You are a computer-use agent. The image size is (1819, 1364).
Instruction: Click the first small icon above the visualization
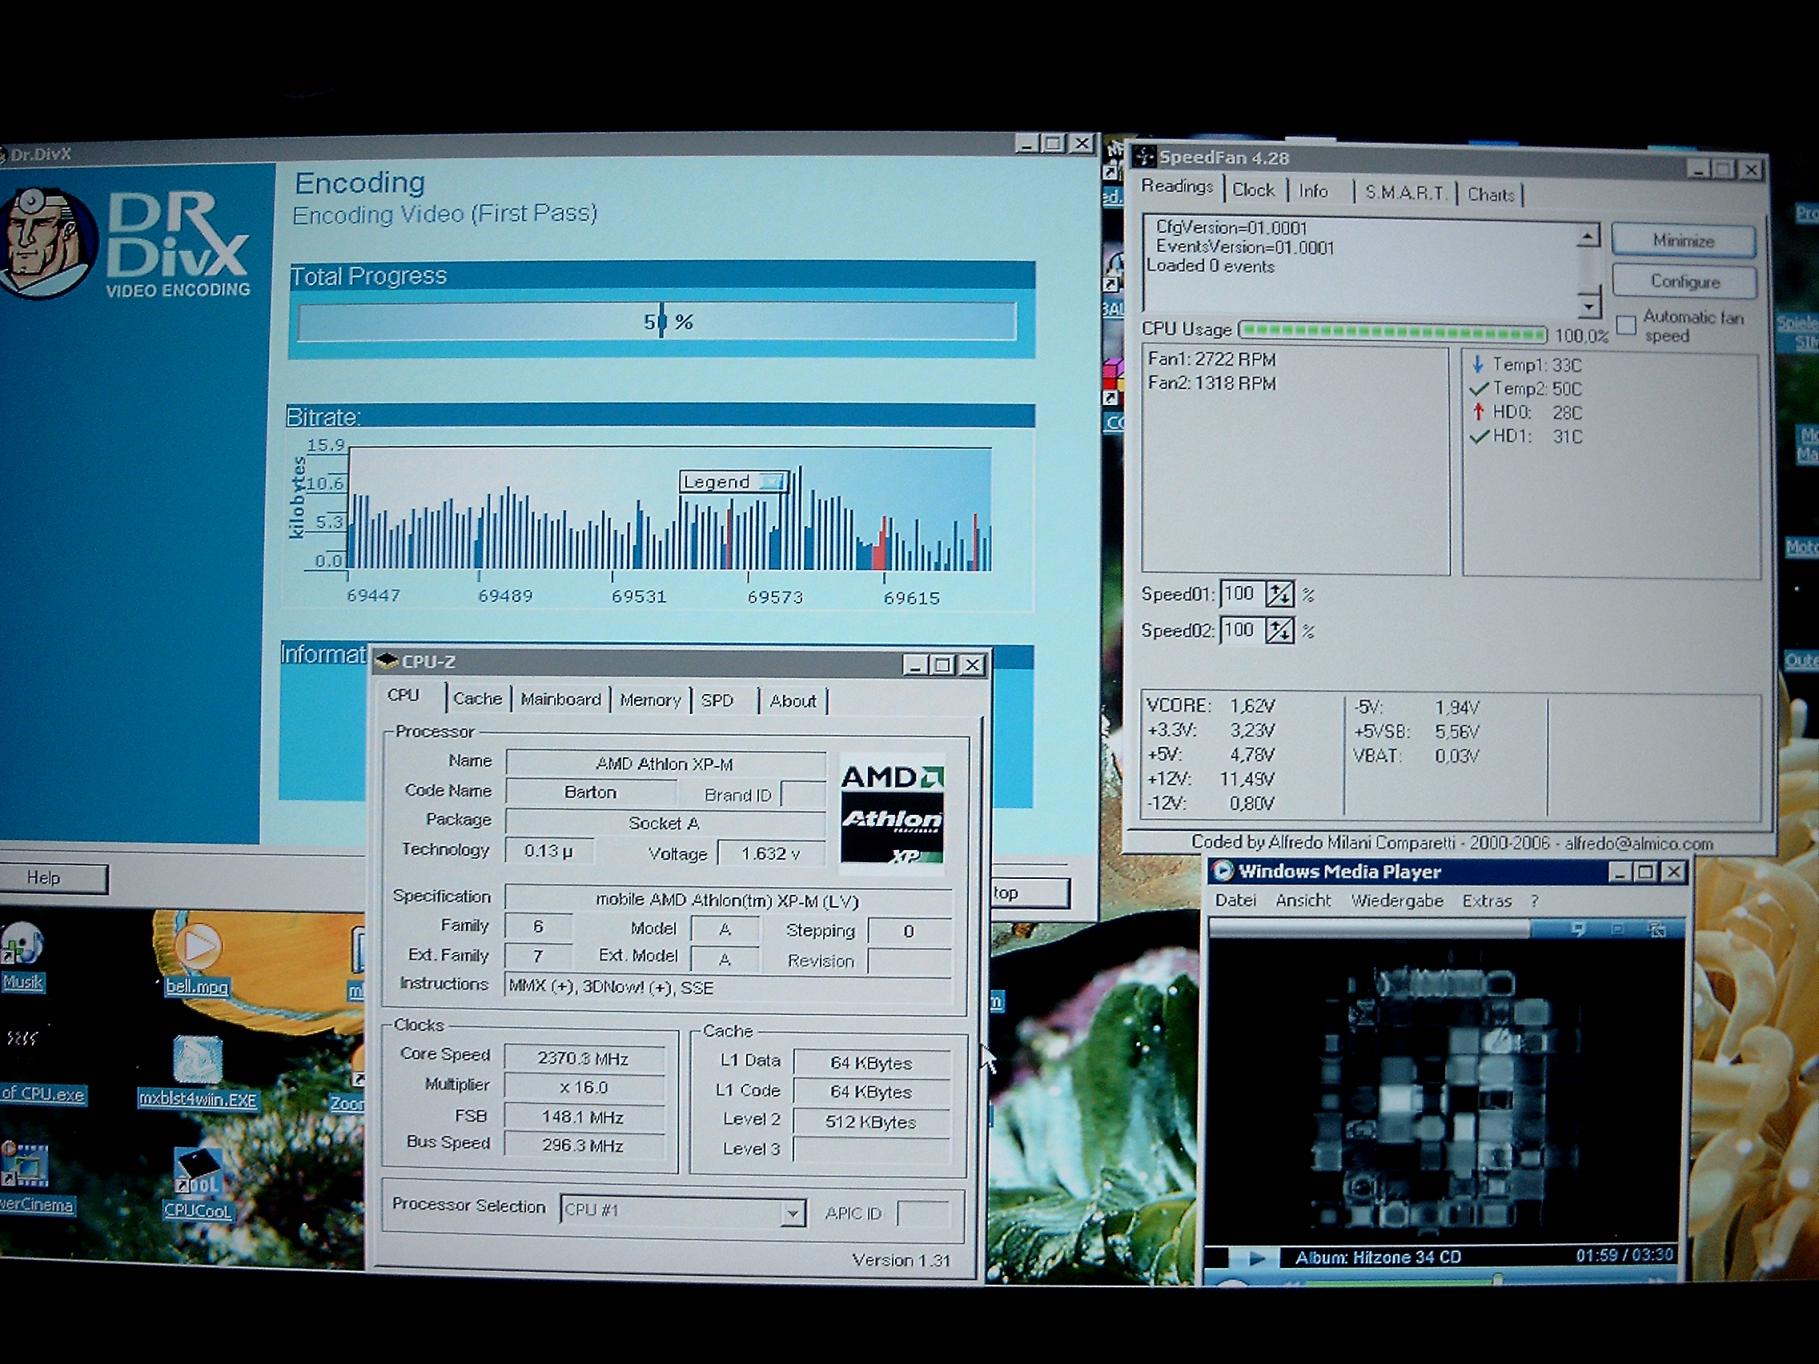point(1578,929)
